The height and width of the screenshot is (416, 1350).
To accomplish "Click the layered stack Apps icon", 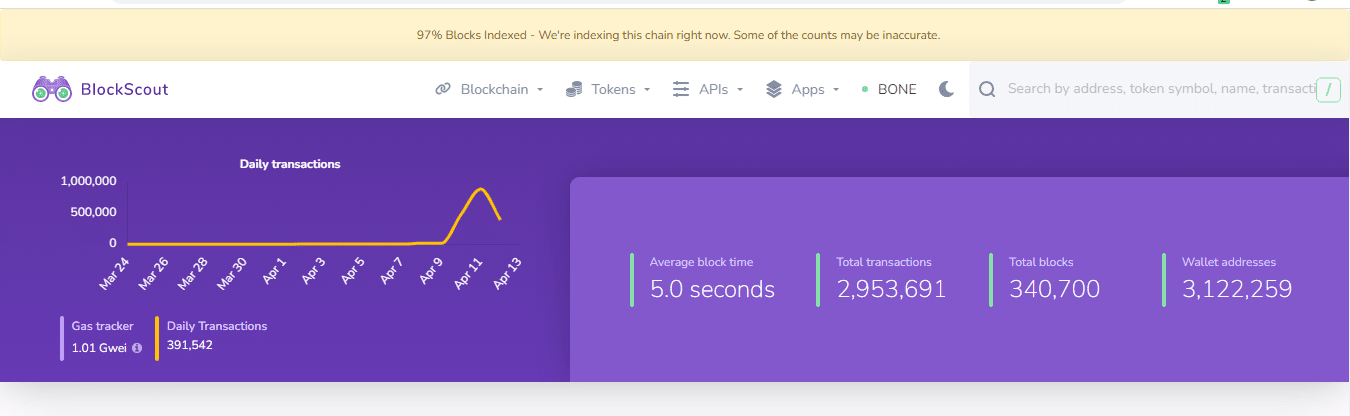I will (x=774, y=89).
